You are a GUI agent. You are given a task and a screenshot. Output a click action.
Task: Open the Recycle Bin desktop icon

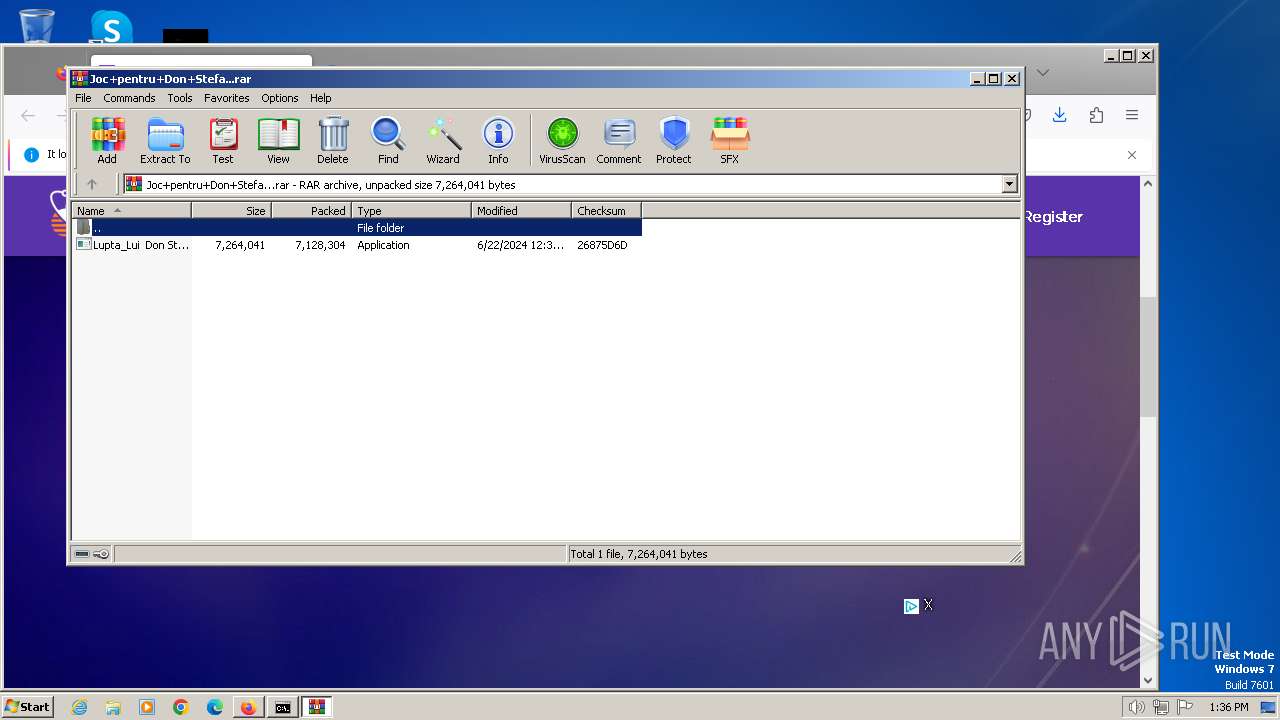37,25
